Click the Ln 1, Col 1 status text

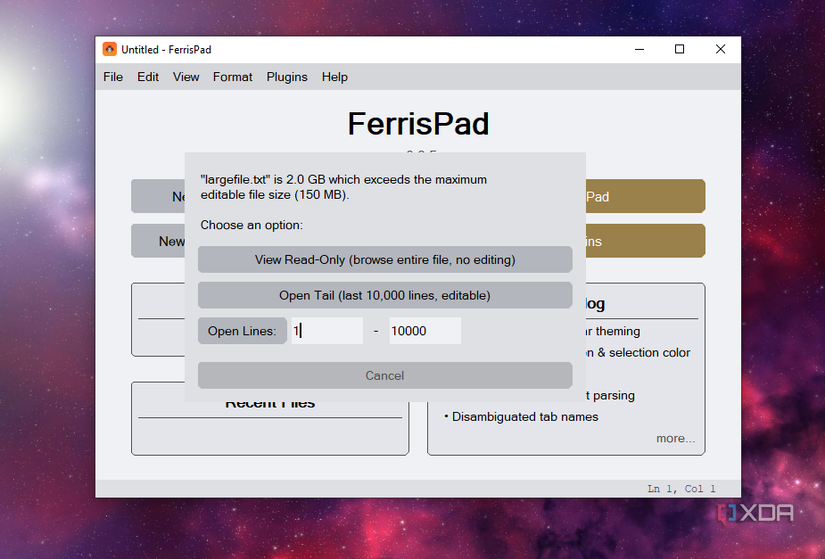(681, 489)
